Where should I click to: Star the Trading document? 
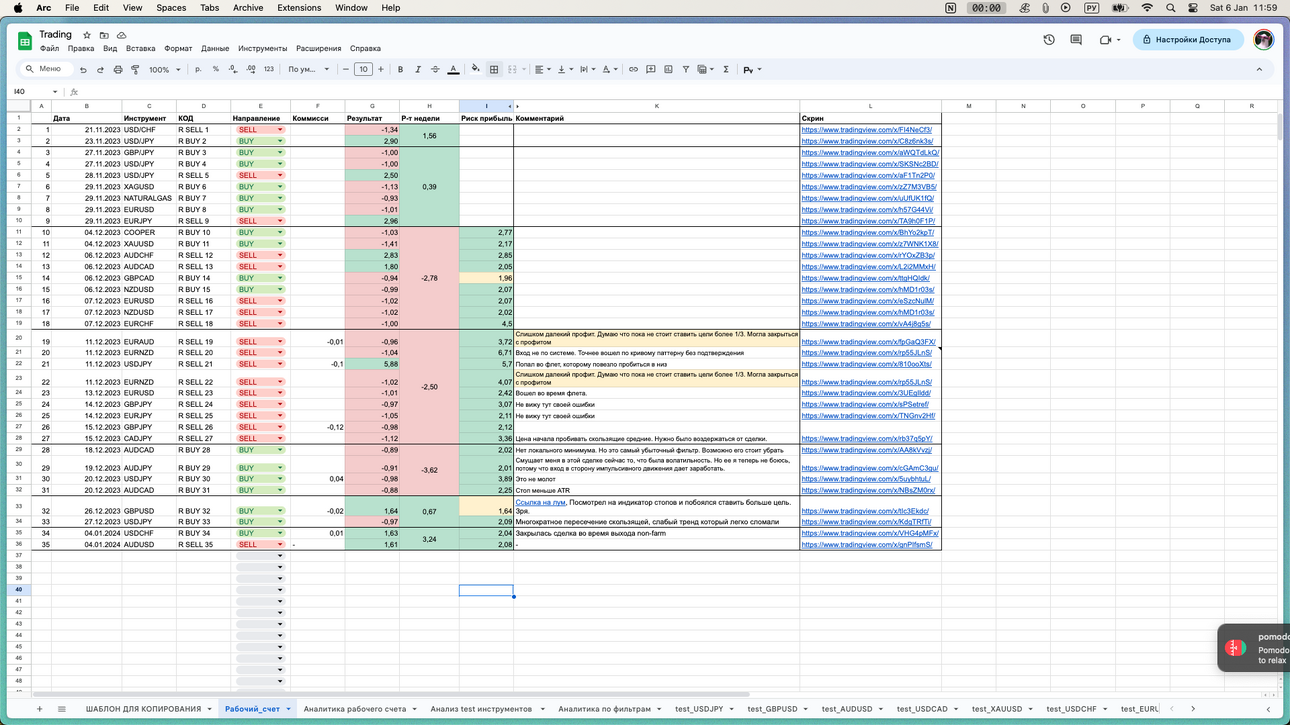click(87, 35)
